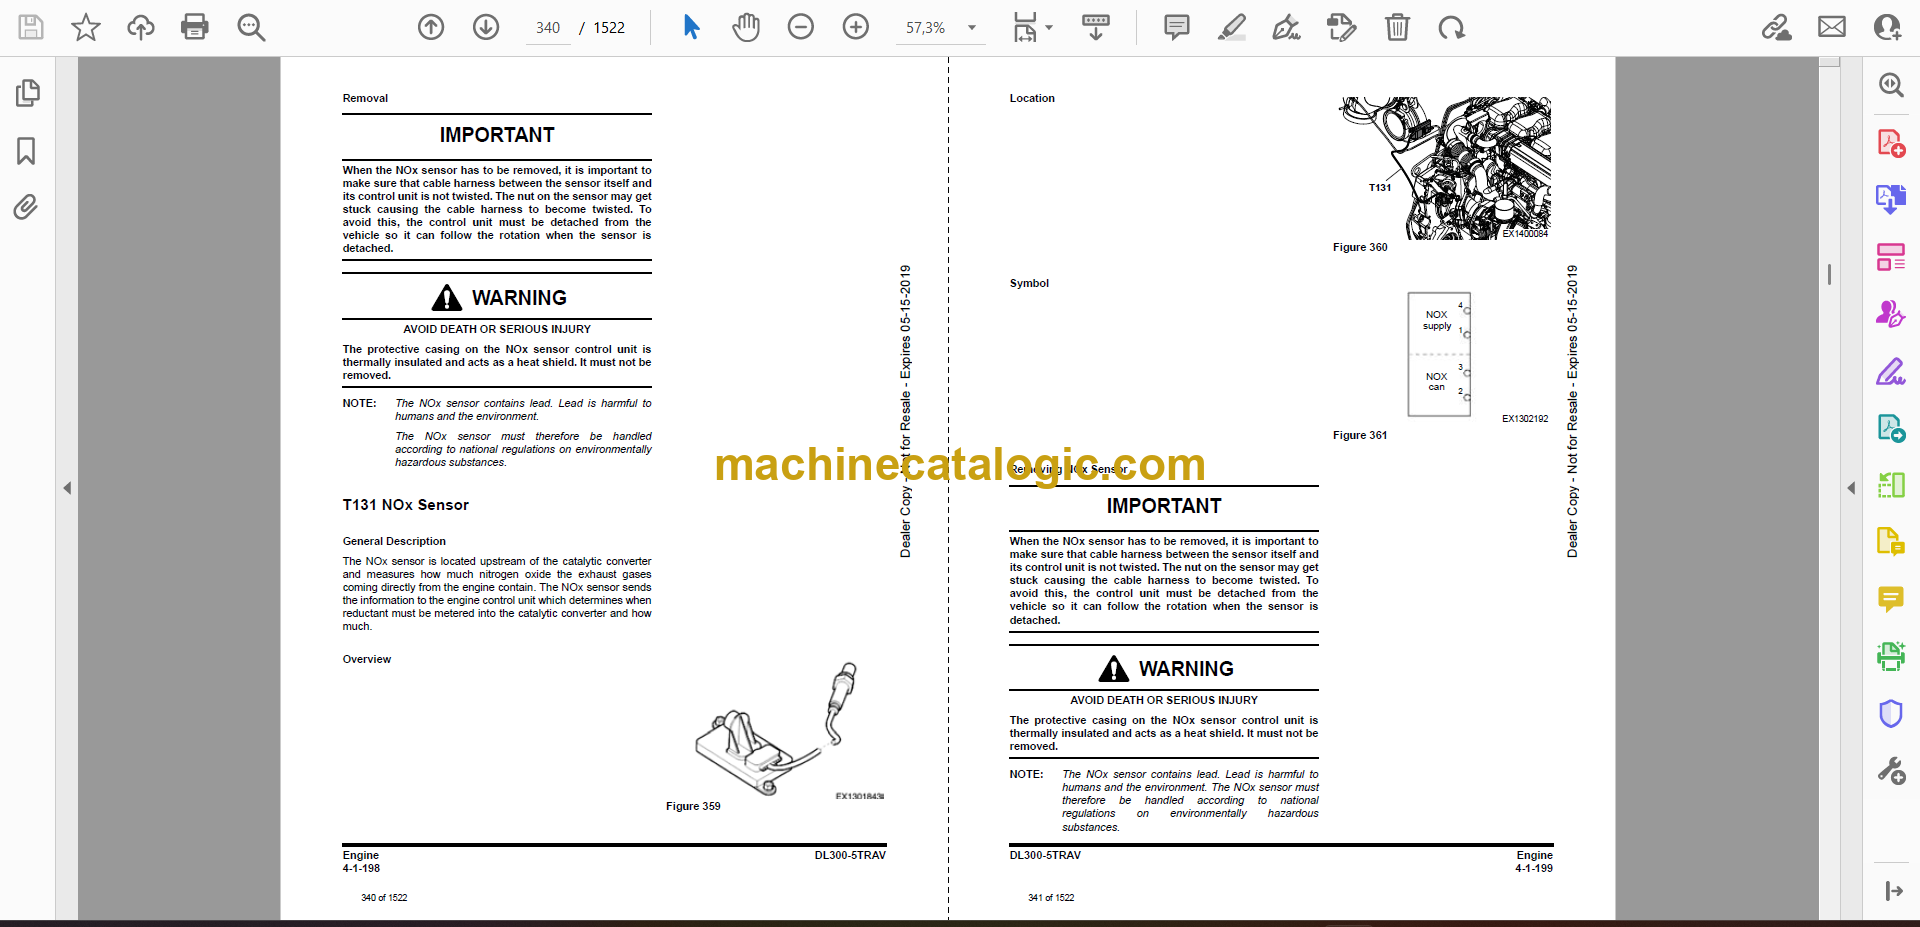Screen dimensions: 1920x927
Task: Open the yellow page-with-note tool in right pane
Action: (x=1891, y=542)
